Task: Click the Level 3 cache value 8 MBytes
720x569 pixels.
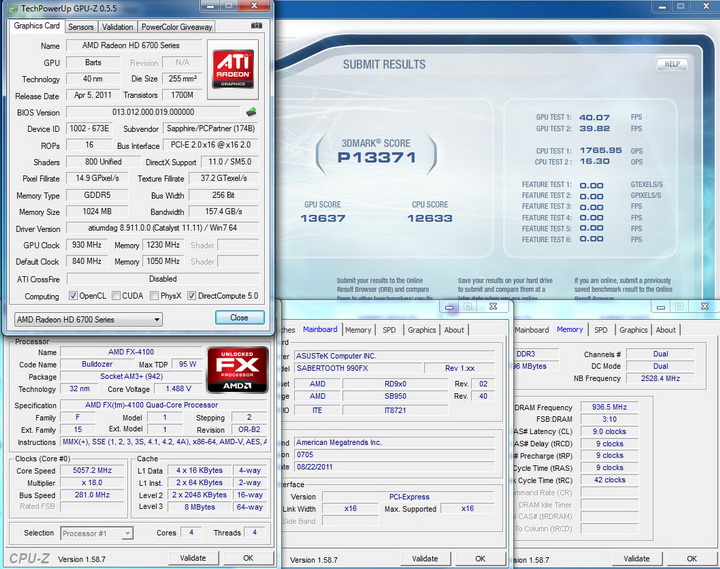Action: (x=200, y=507)
